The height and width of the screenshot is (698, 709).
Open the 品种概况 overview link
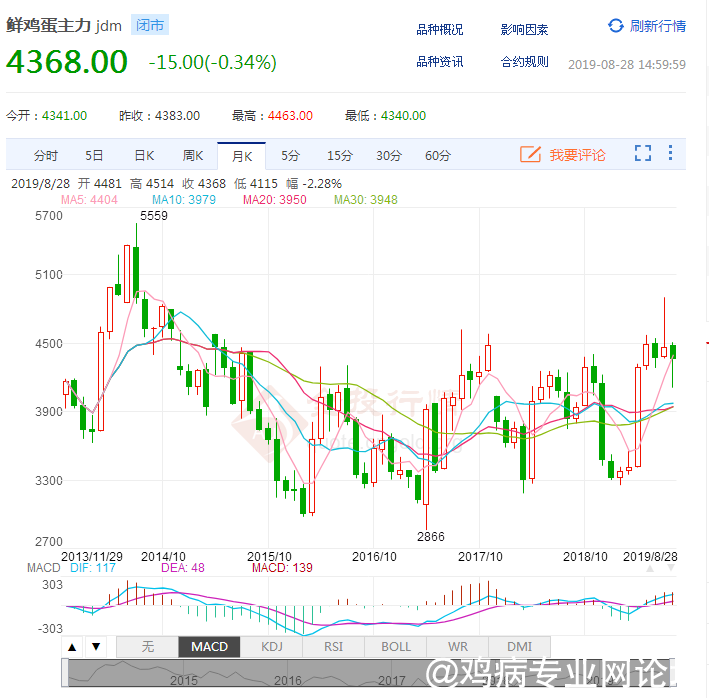440,30
